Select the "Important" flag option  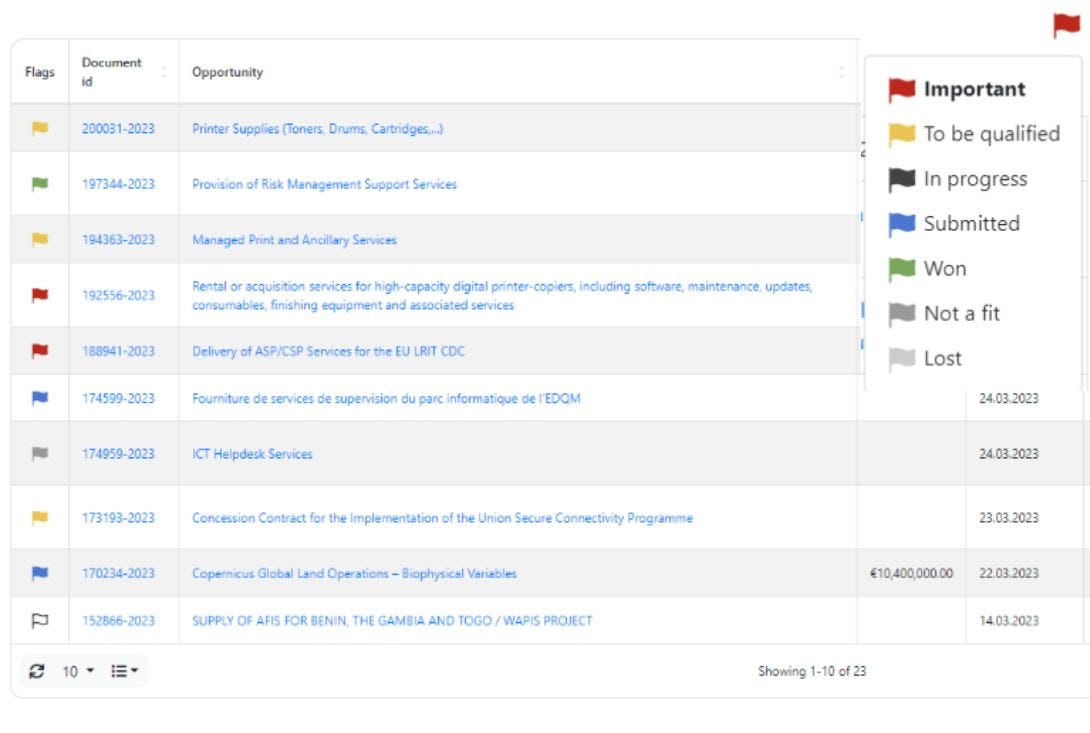[957, 90]
